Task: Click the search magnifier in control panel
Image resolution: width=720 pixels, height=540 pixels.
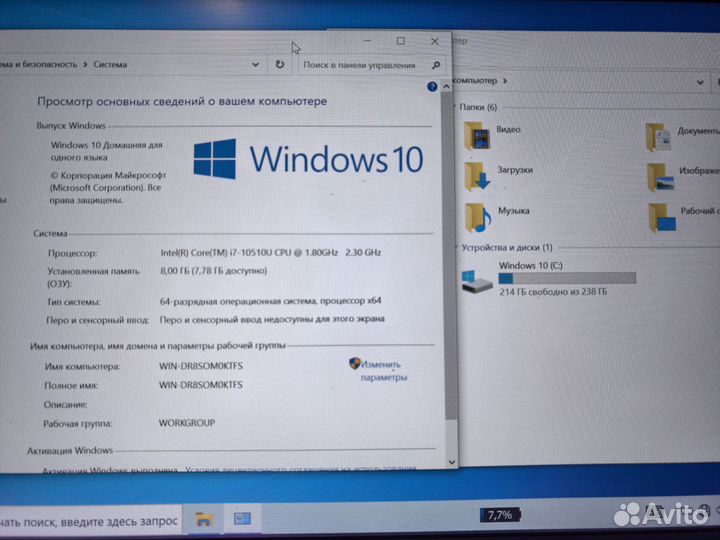Action: (x=436, y=66)
